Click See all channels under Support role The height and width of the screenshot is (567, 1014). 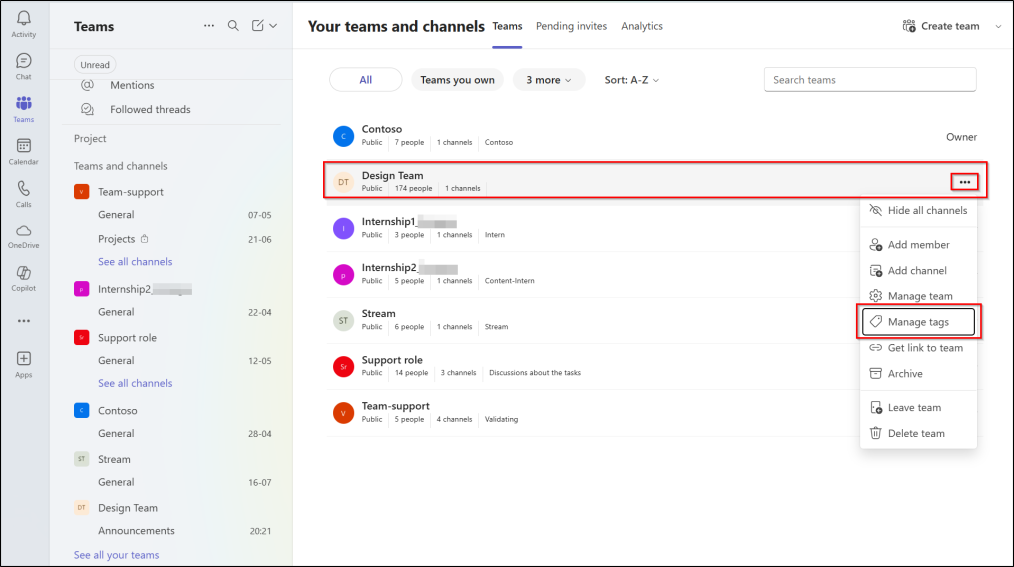click(135, 383)
